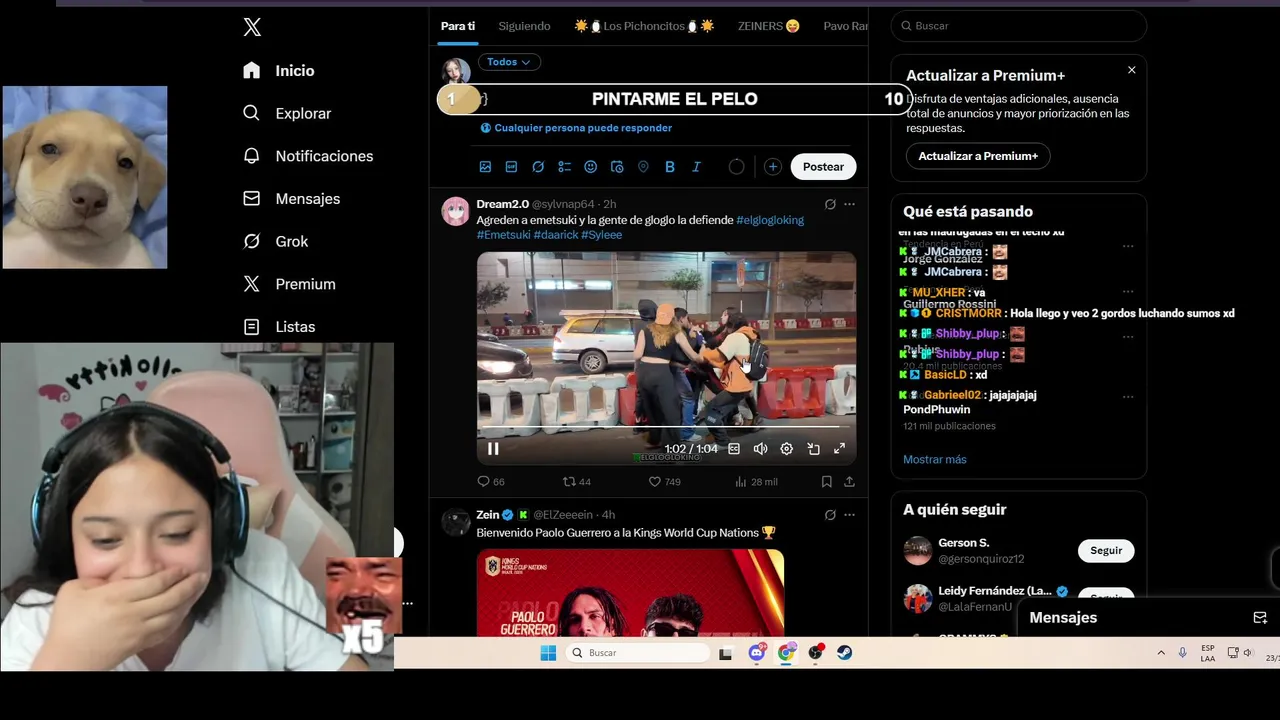Viewport: 1280px width, 720px height.
Task: Like Dream2.0's post
Action: 664,482
